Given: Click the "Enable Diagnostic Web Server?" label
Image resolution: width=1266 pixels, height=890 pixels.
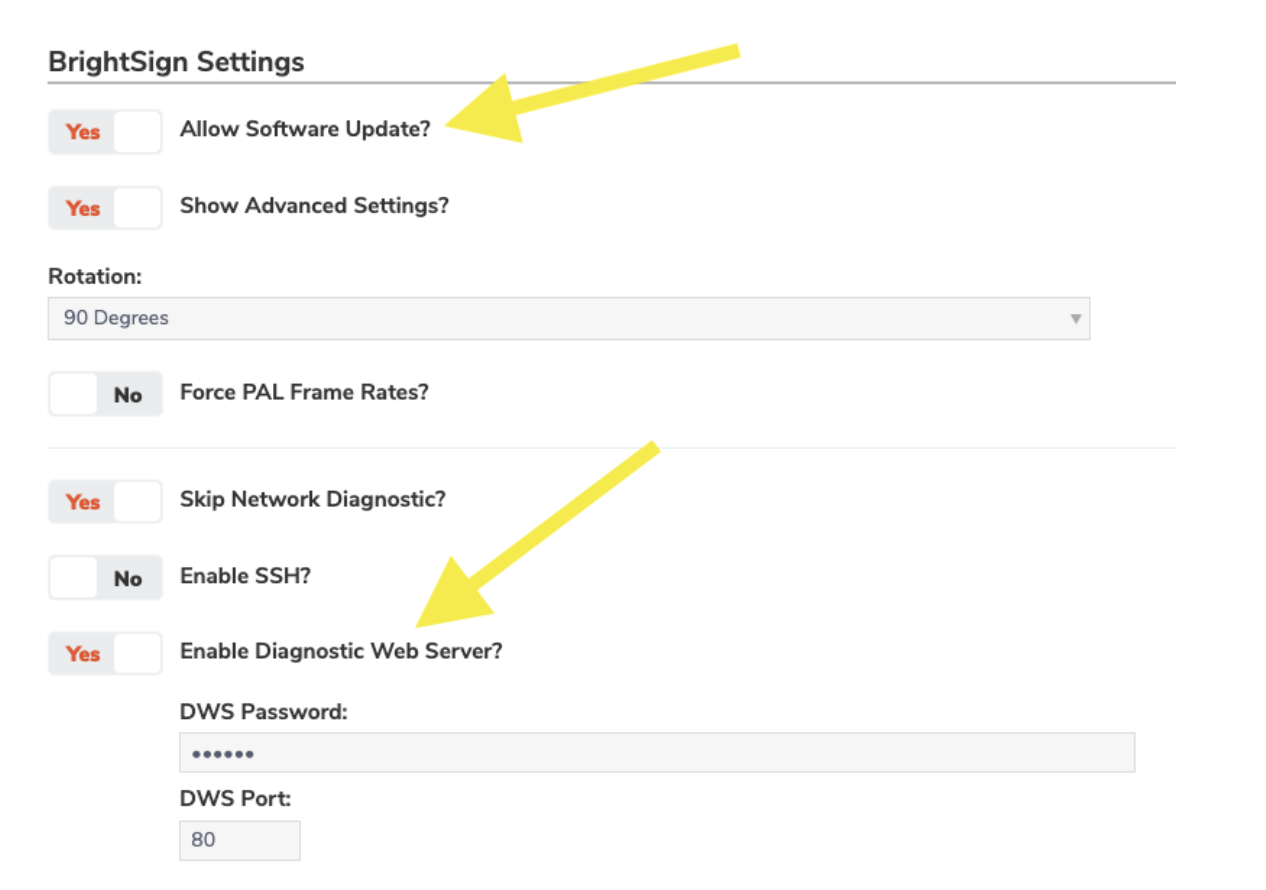Looking at the screenshot, I should pyautogui.click(x=341, y=651).
